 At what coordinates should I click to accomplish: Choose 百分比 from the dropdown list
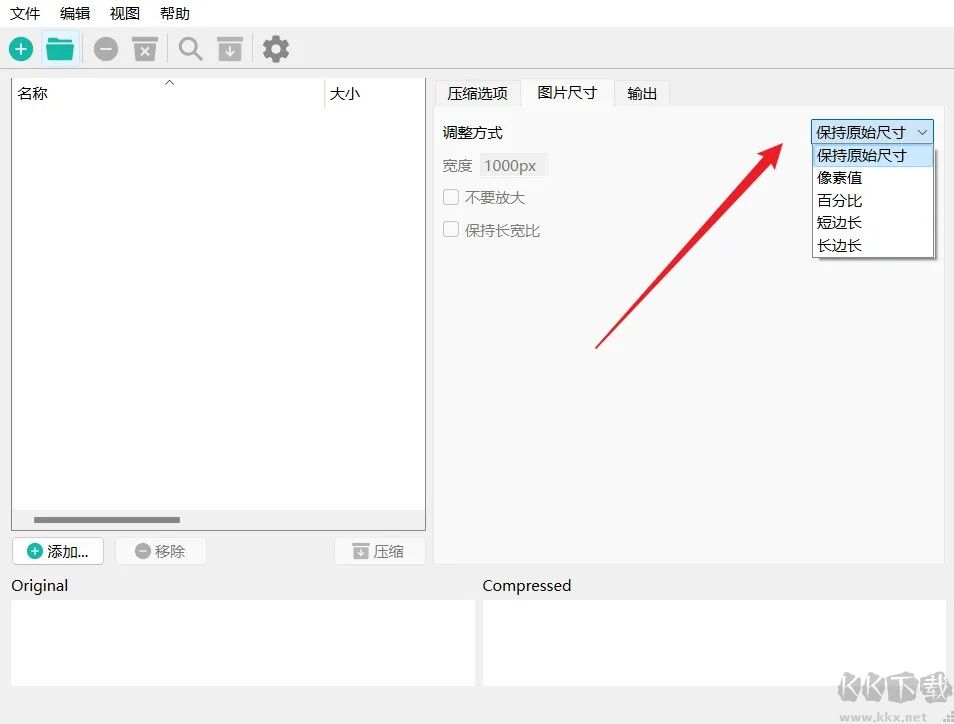872,200
